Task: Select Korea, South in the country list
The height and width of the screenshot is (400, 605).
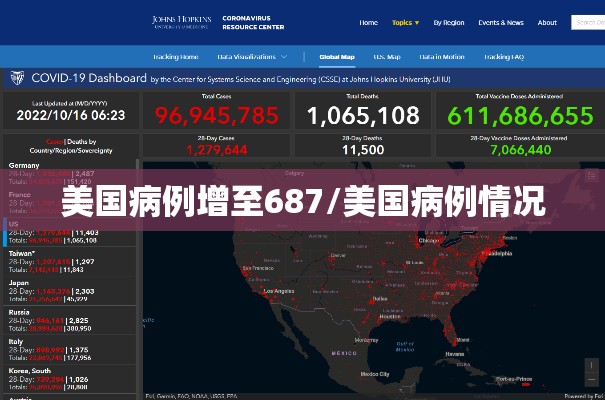Action: pos(69,379)
